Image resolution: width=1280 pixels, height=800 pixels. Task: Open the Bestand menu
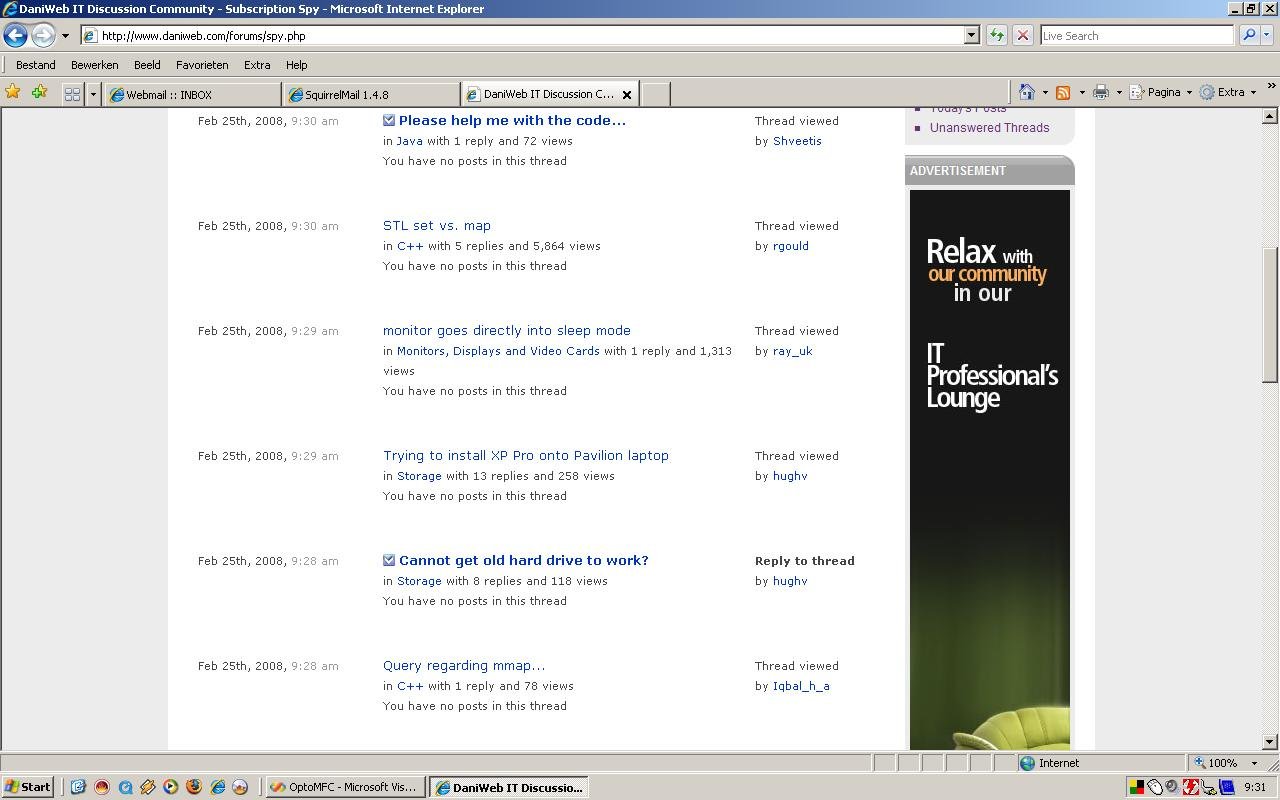36,65
